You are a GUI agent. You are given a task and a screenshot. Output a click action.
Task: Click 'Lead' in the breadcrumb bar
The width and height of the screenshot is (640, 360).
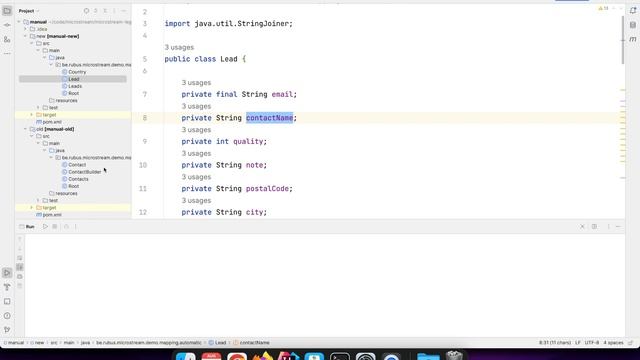(x=217, y=343)
